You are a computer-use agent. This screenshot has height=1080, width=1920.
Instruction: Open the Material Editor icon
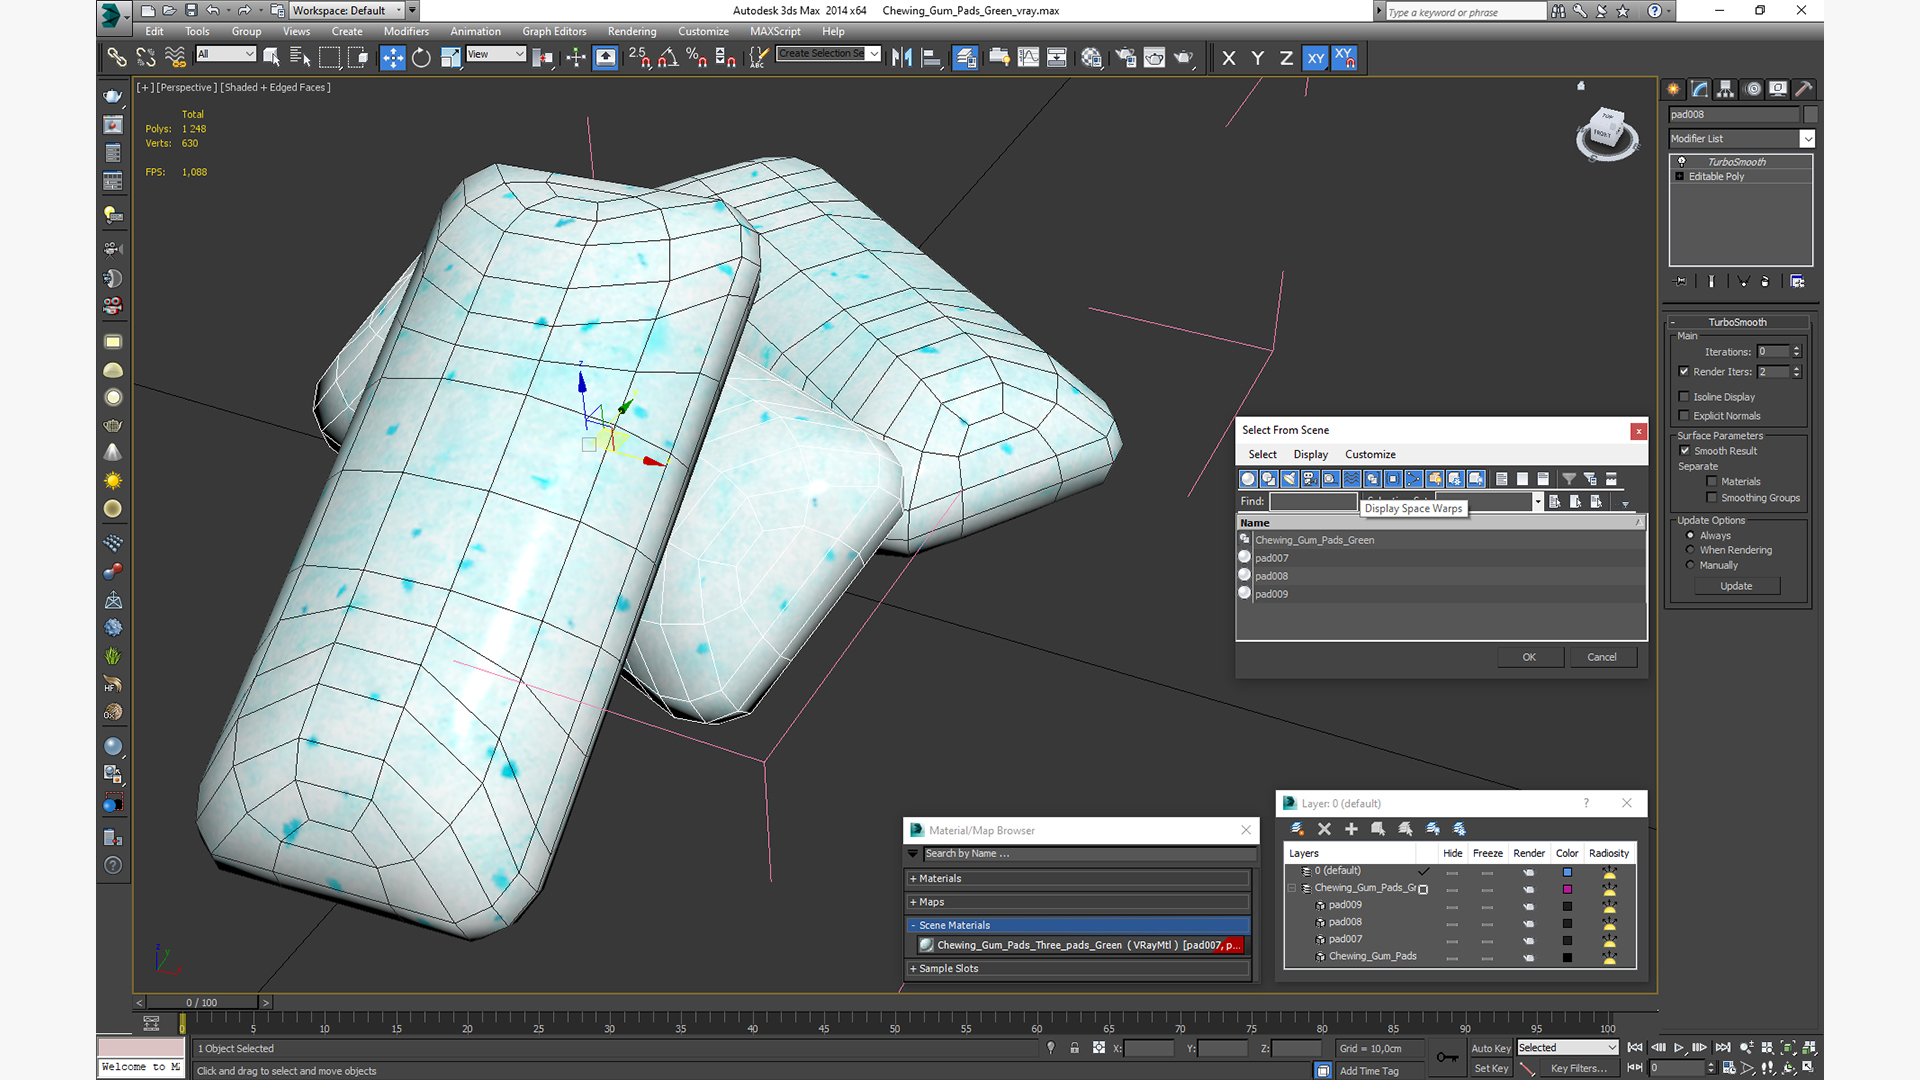pos(1091,58)
